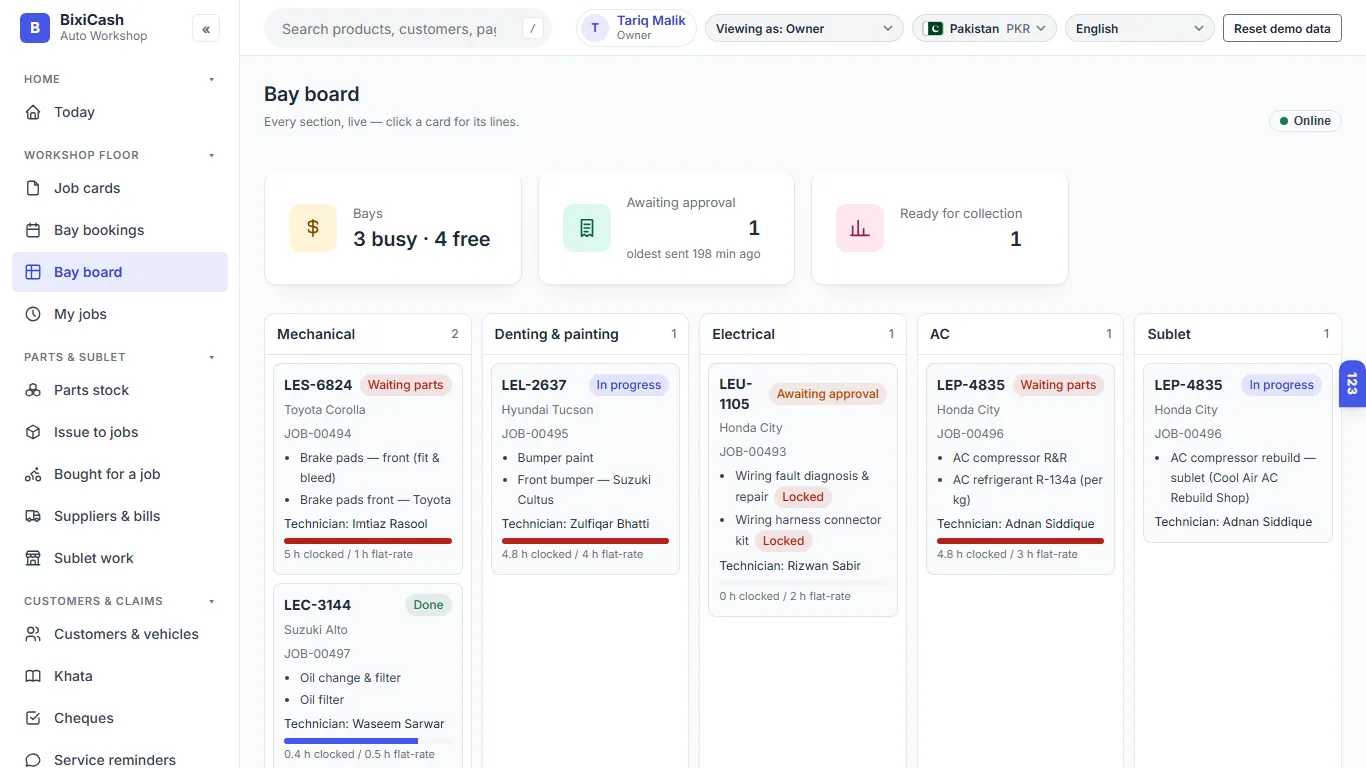Open the English language dropdown

coord(1140,29)
